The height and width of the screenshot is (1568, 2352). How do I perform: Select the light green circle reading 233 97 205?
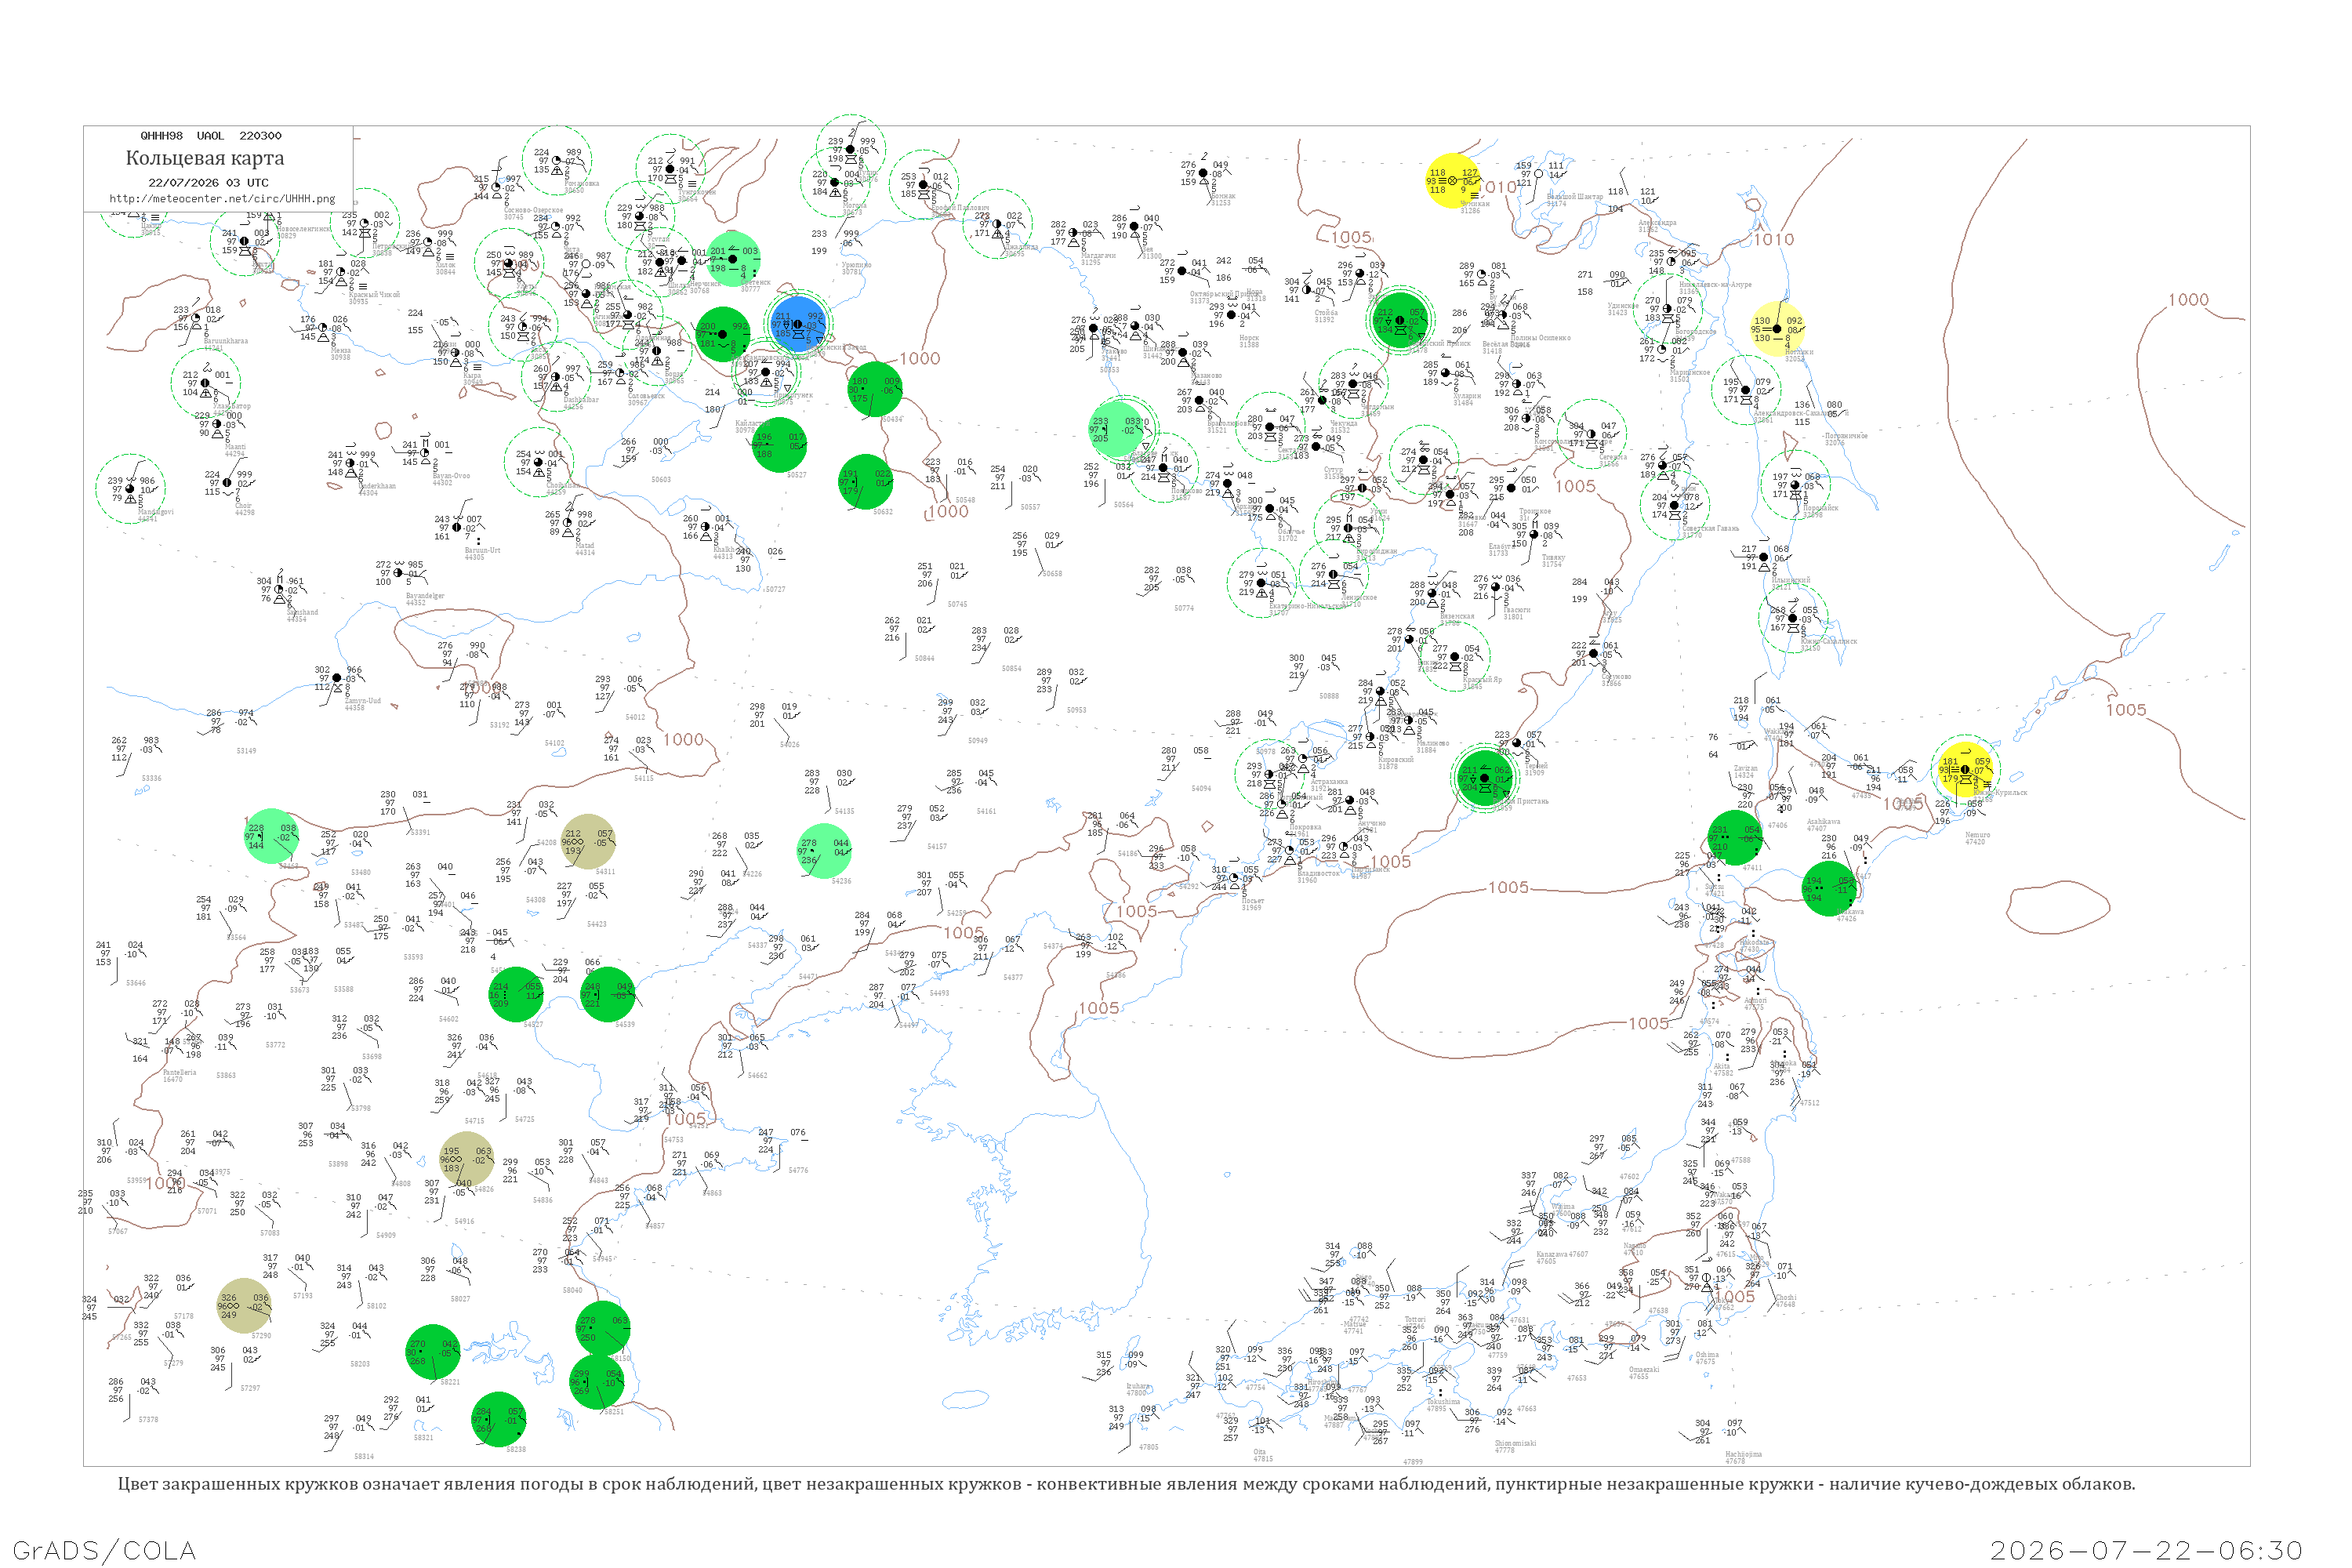1116,430
